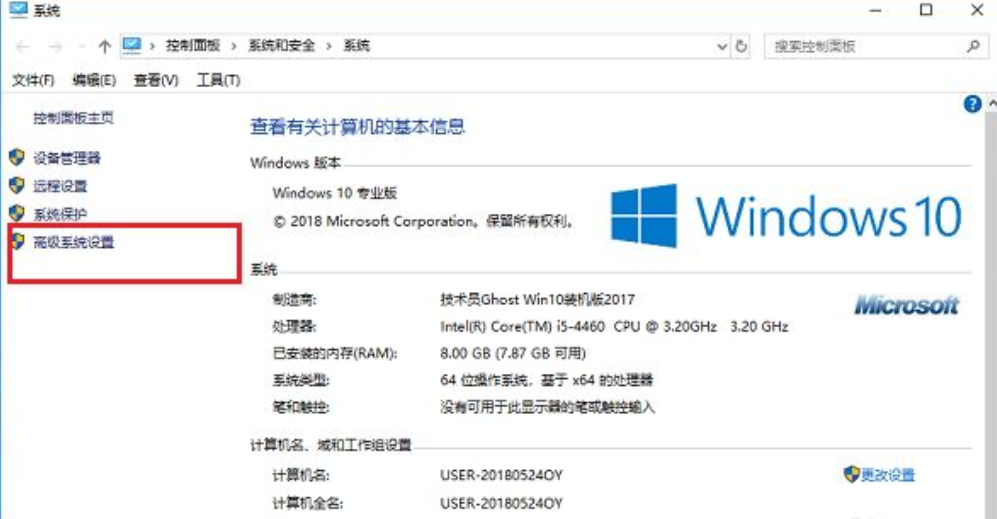Click the back navigation arrow

[x=23, y=46]
